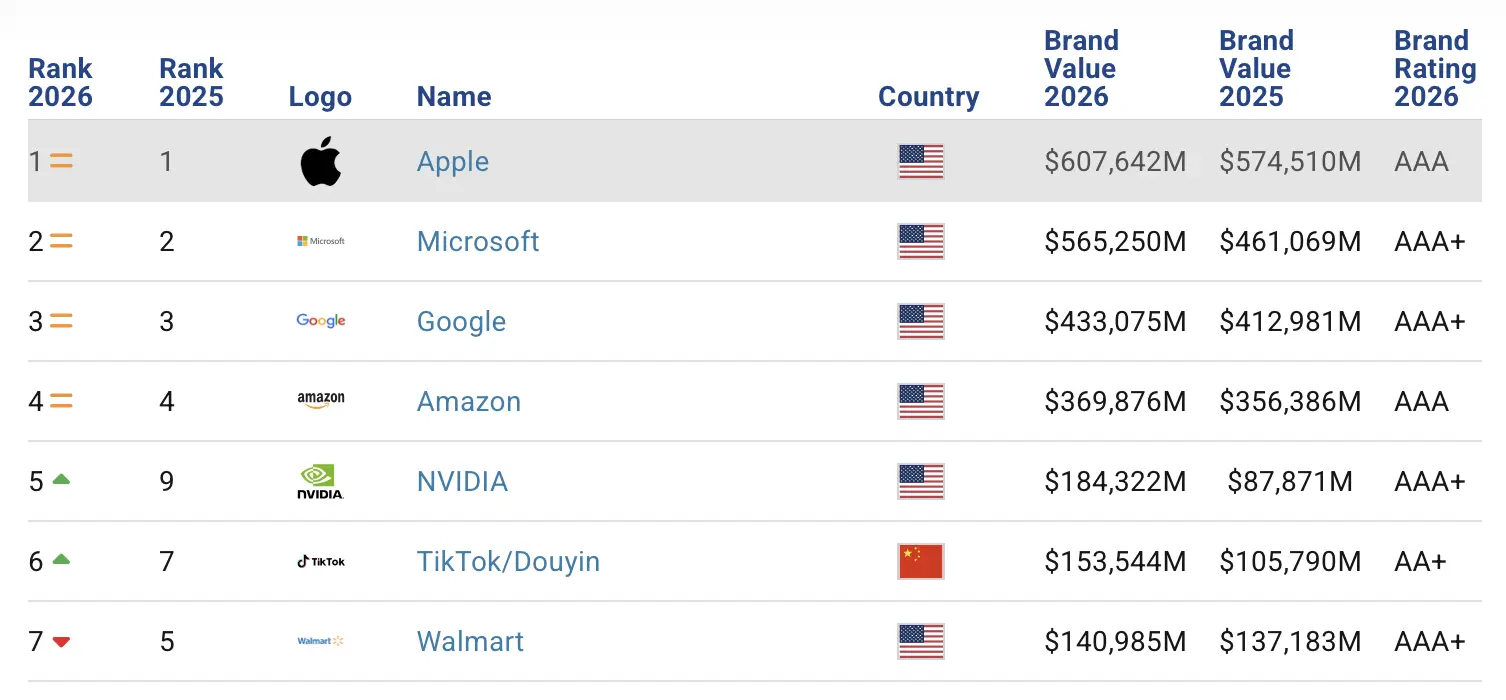Open the Walmart brand link
This screenshot has width=1506, height=700.
[470, 642]
